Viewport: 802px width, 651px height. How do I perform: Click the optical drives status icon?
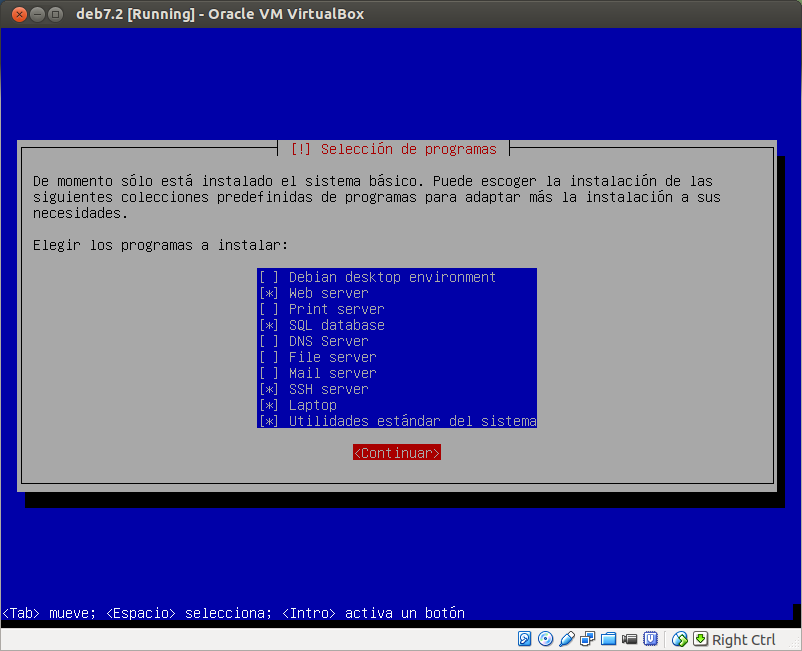pyautogui.click(x=546, y=638)
